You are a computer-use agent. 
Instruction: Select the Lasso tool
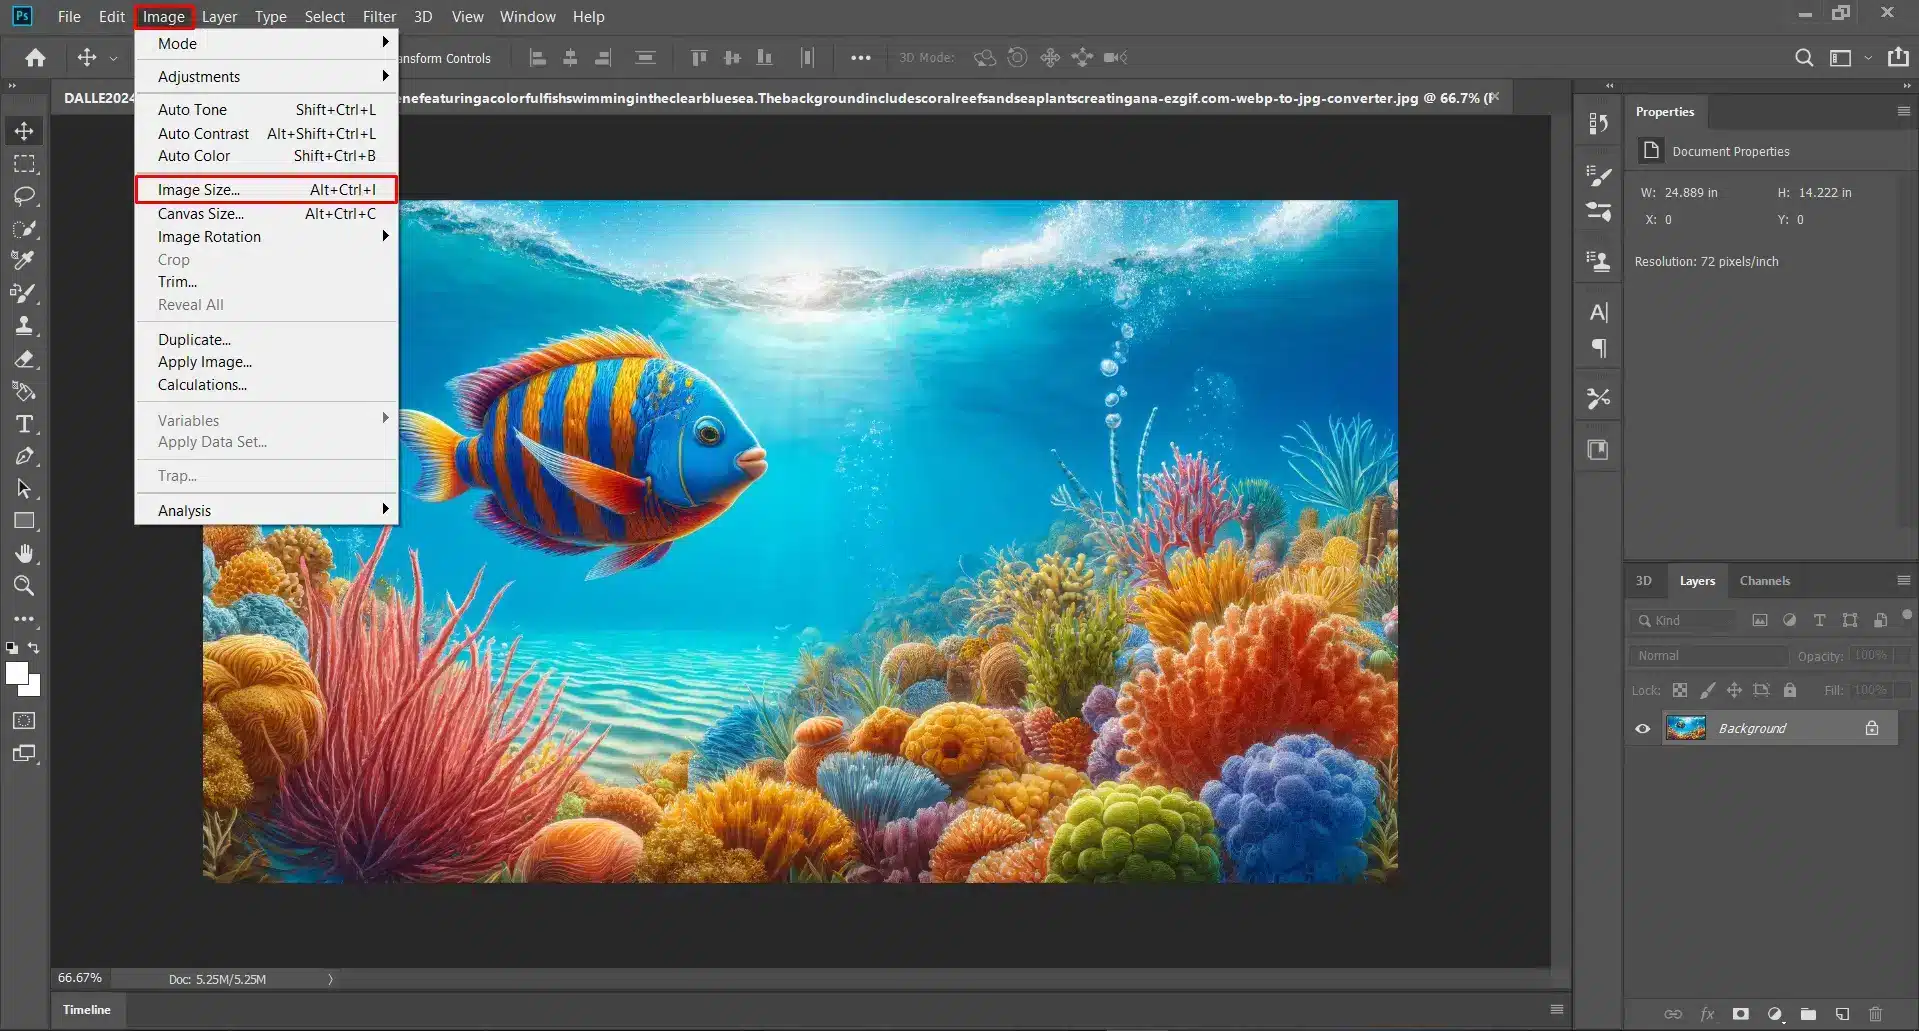coord(24,196)
